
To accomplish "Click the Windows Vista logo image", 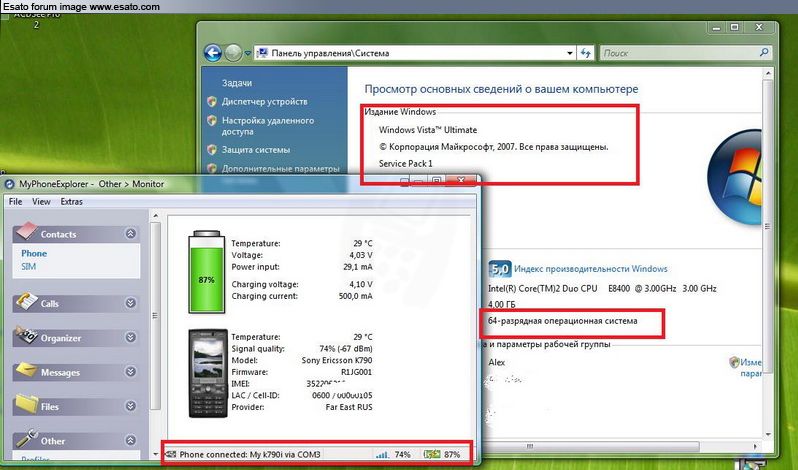I will (735, 175).
